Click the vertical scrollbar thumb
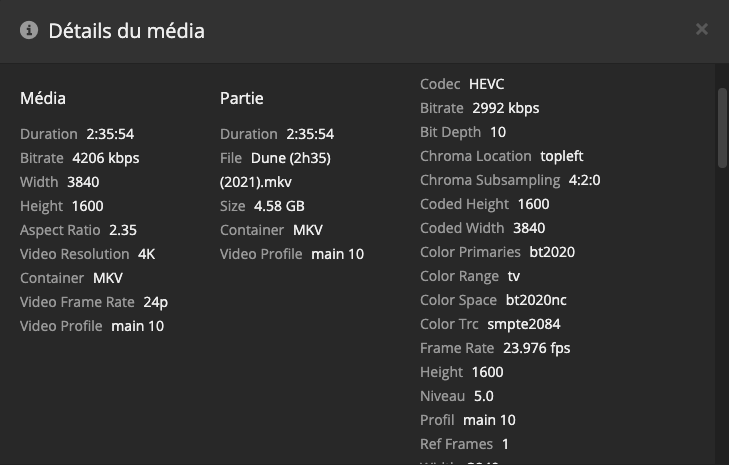 (x=722, y=127)
